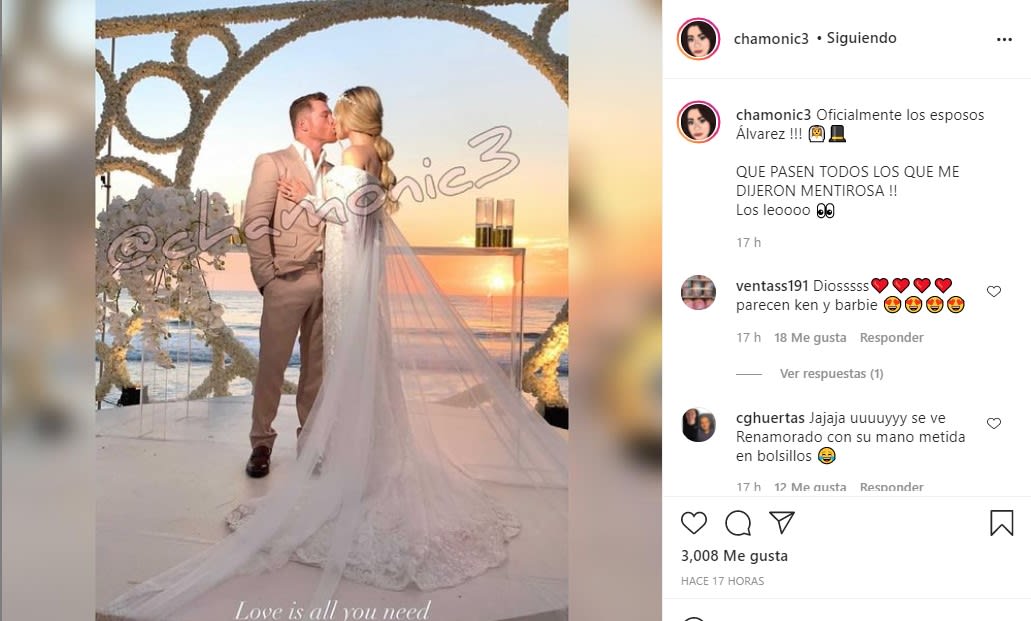Viewport: 1031px width, 621px height.
Task: Click HACE 17 HORAS timestamp
Action: (722, 581)
